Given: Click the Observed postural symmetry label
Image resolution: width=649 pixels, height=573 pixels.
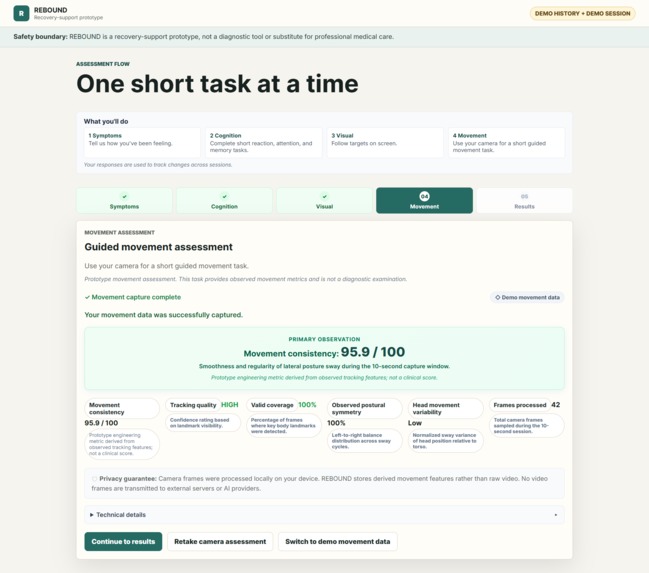Looking at the screenshot, I should point(364,409).
